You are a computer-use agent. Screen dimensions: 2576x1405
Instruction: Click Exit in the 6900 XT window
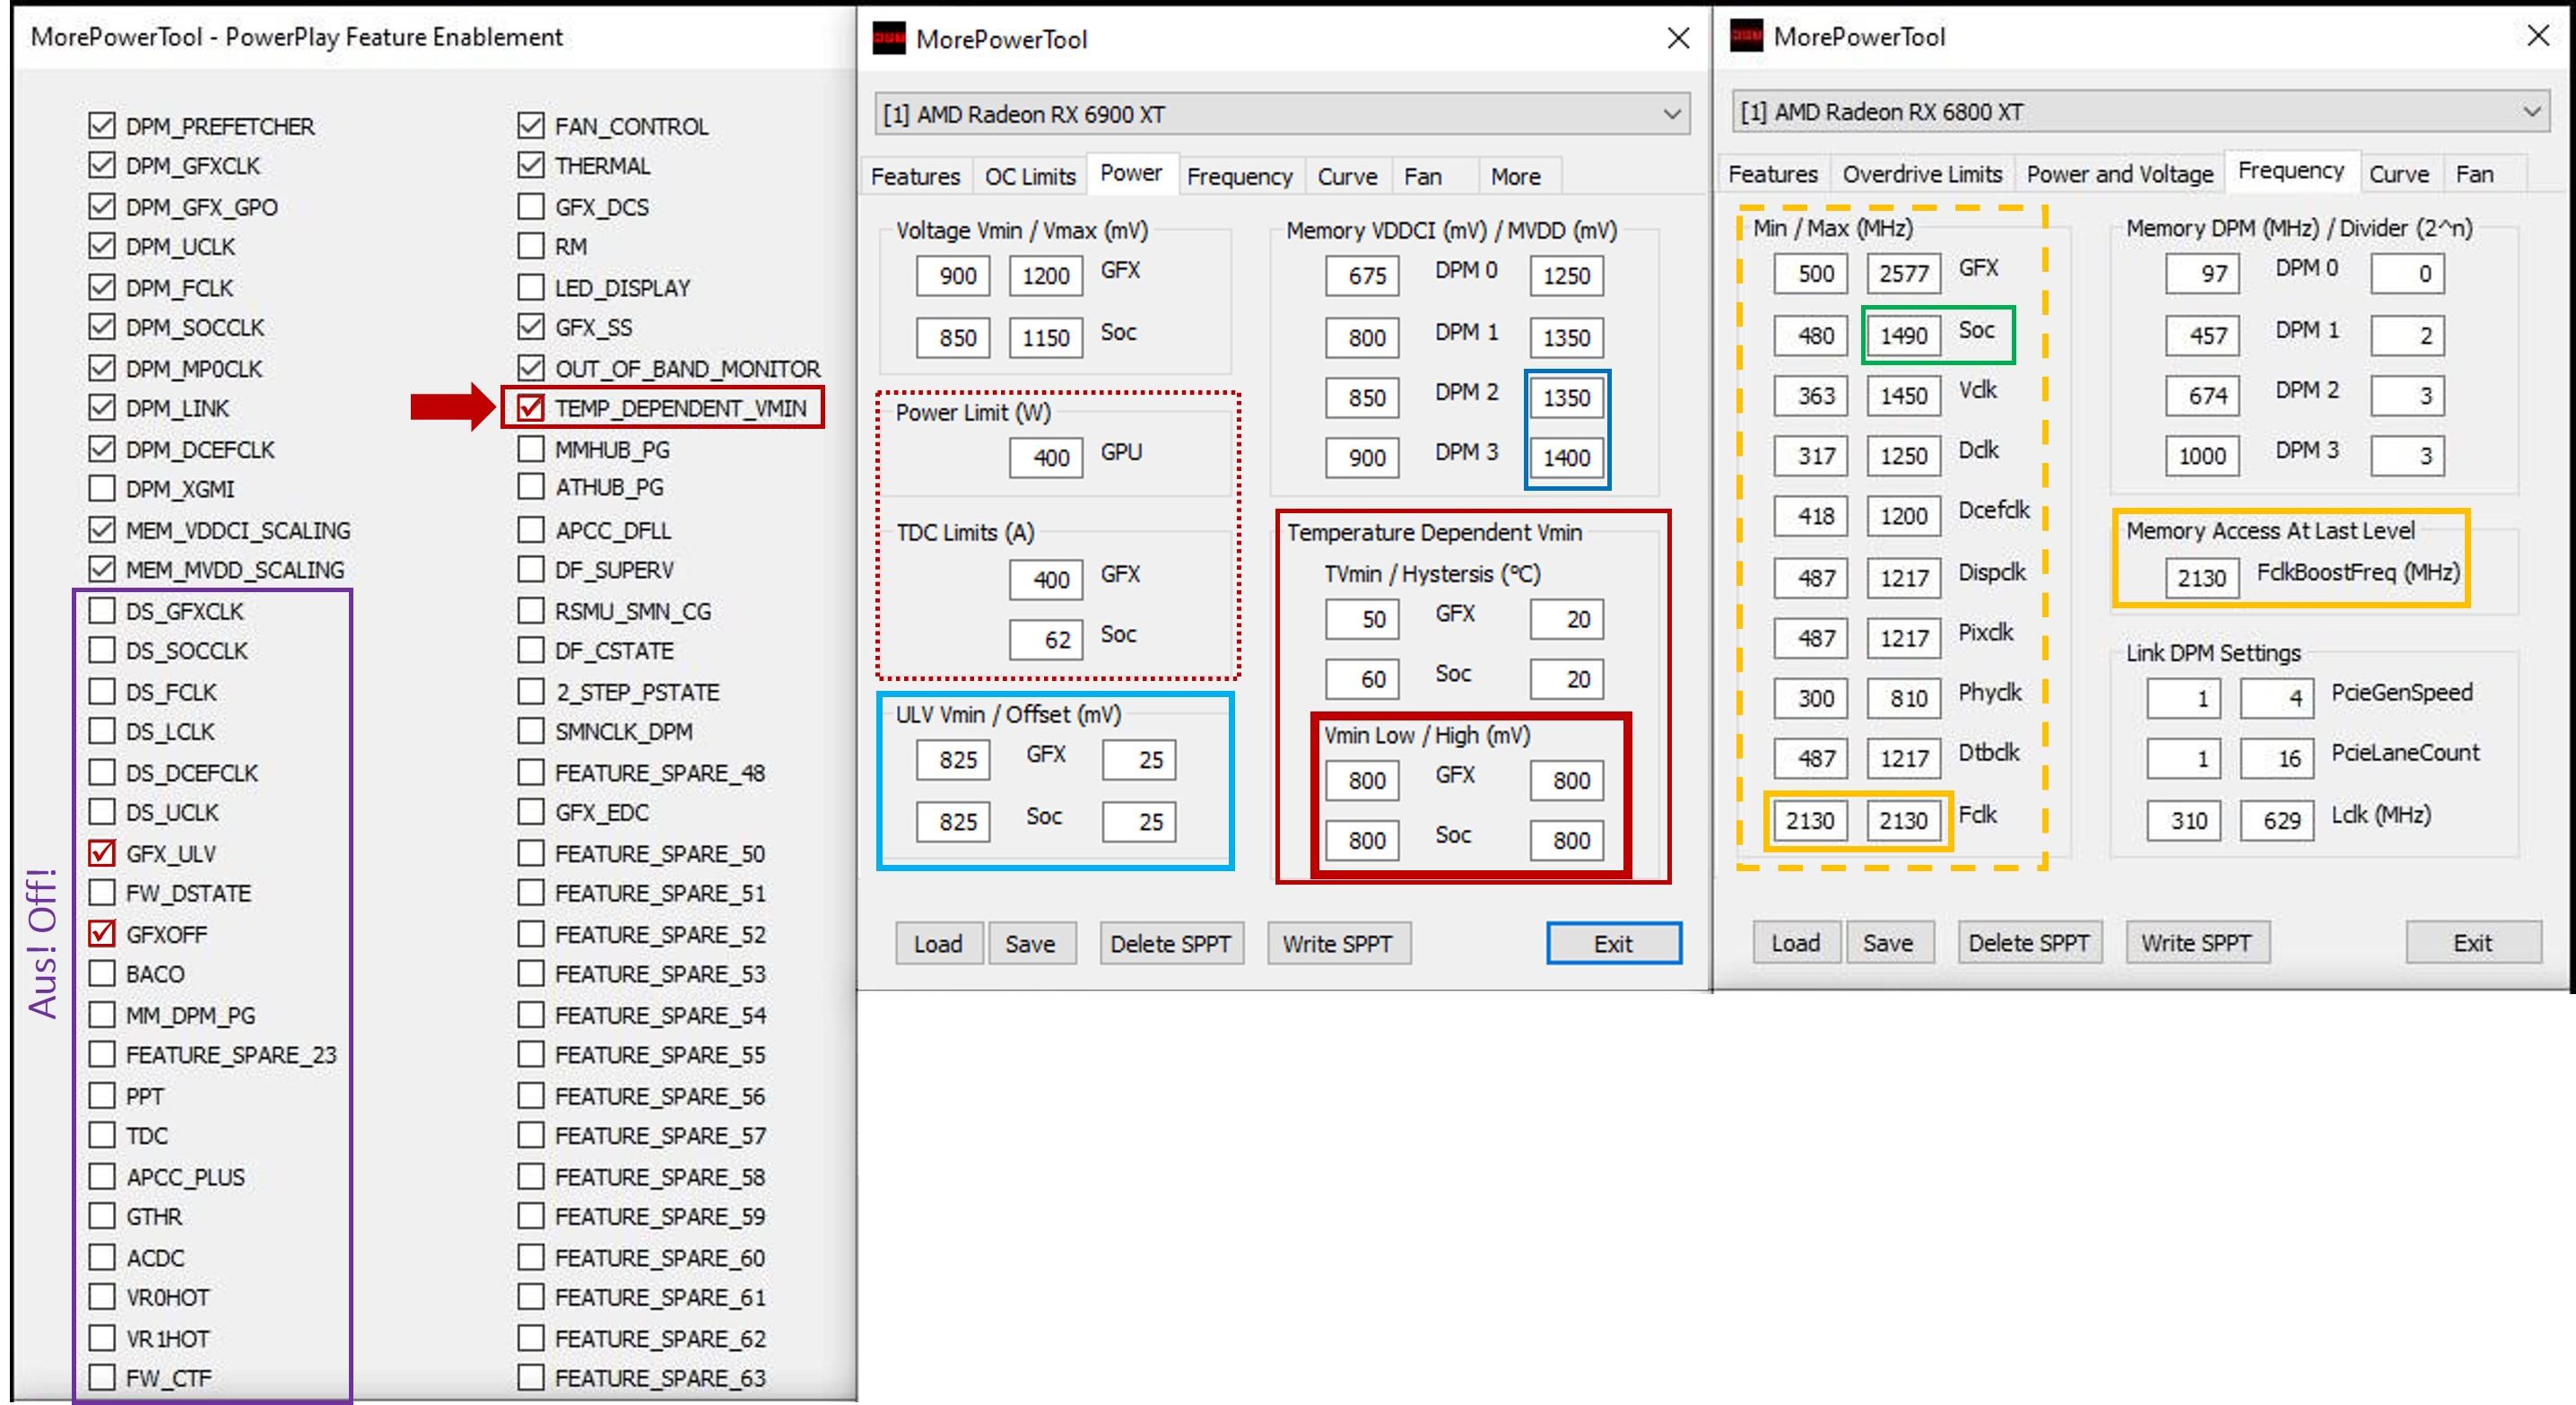coord(1613,943)
